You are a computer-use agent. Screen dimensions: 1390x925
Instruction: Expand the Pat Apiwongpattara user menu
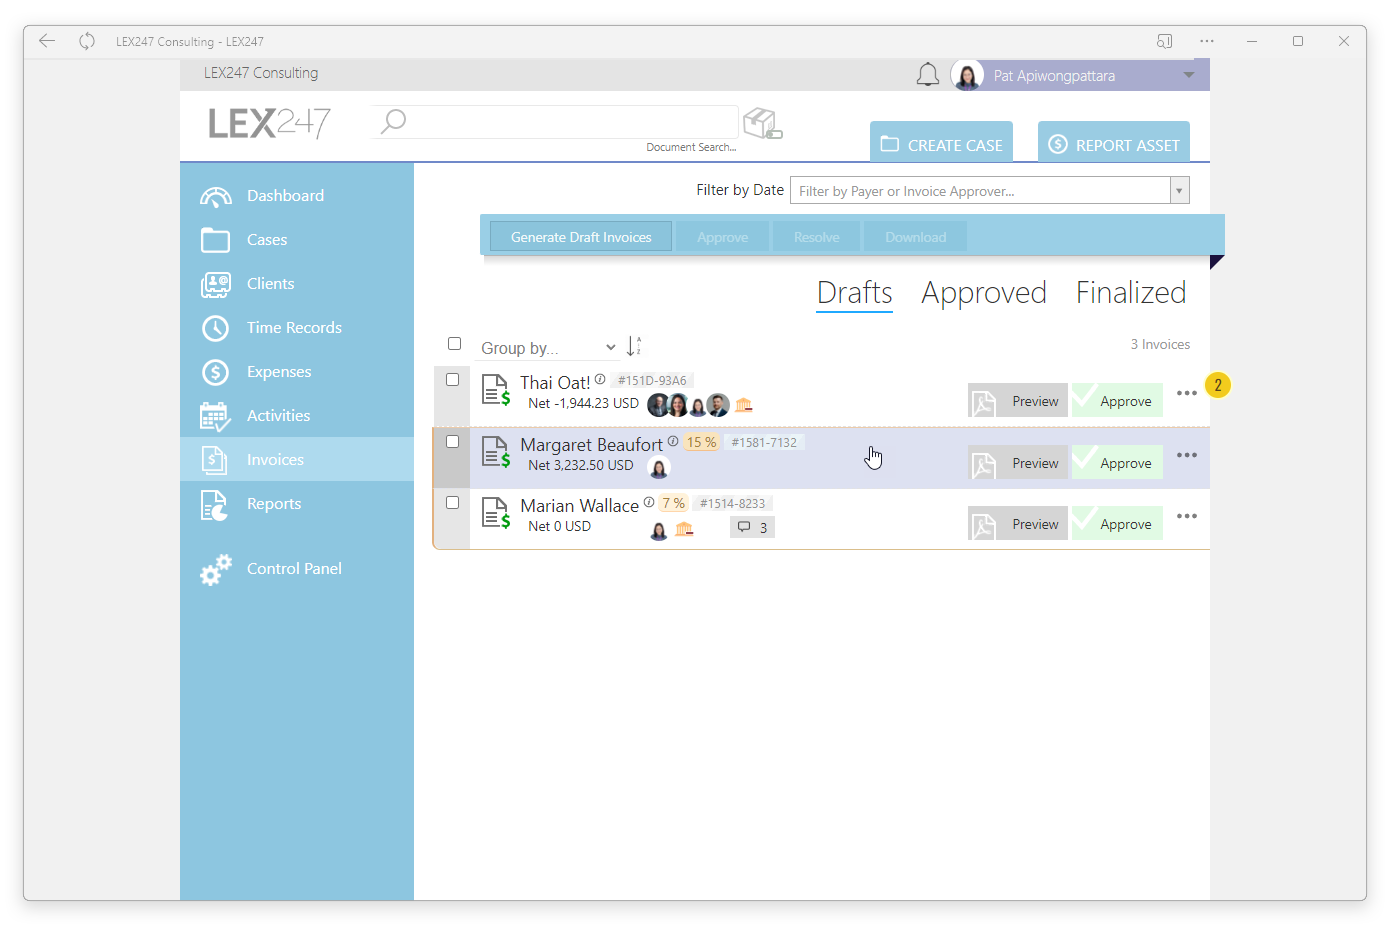pos(1188,75)
